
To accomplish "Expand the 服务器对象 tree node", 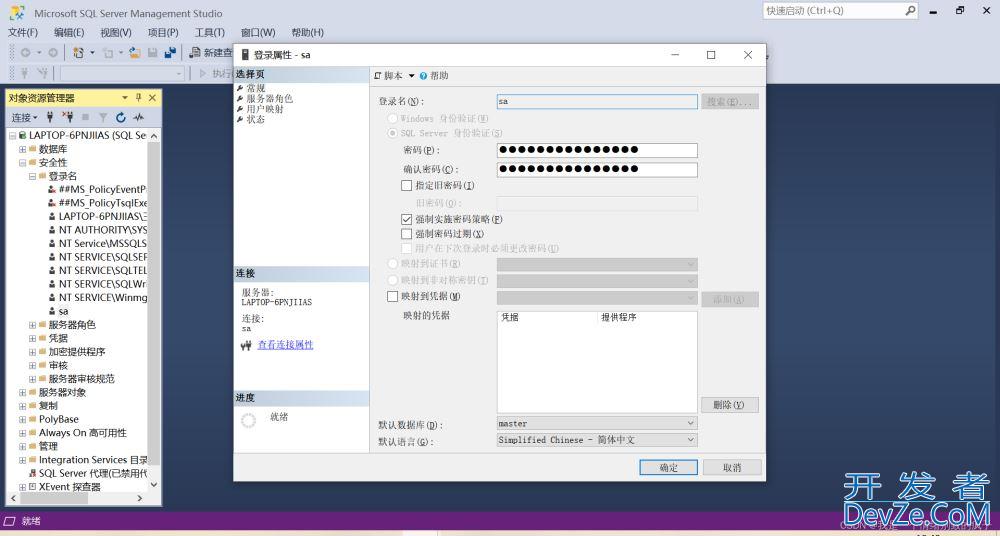I will 22,392.
